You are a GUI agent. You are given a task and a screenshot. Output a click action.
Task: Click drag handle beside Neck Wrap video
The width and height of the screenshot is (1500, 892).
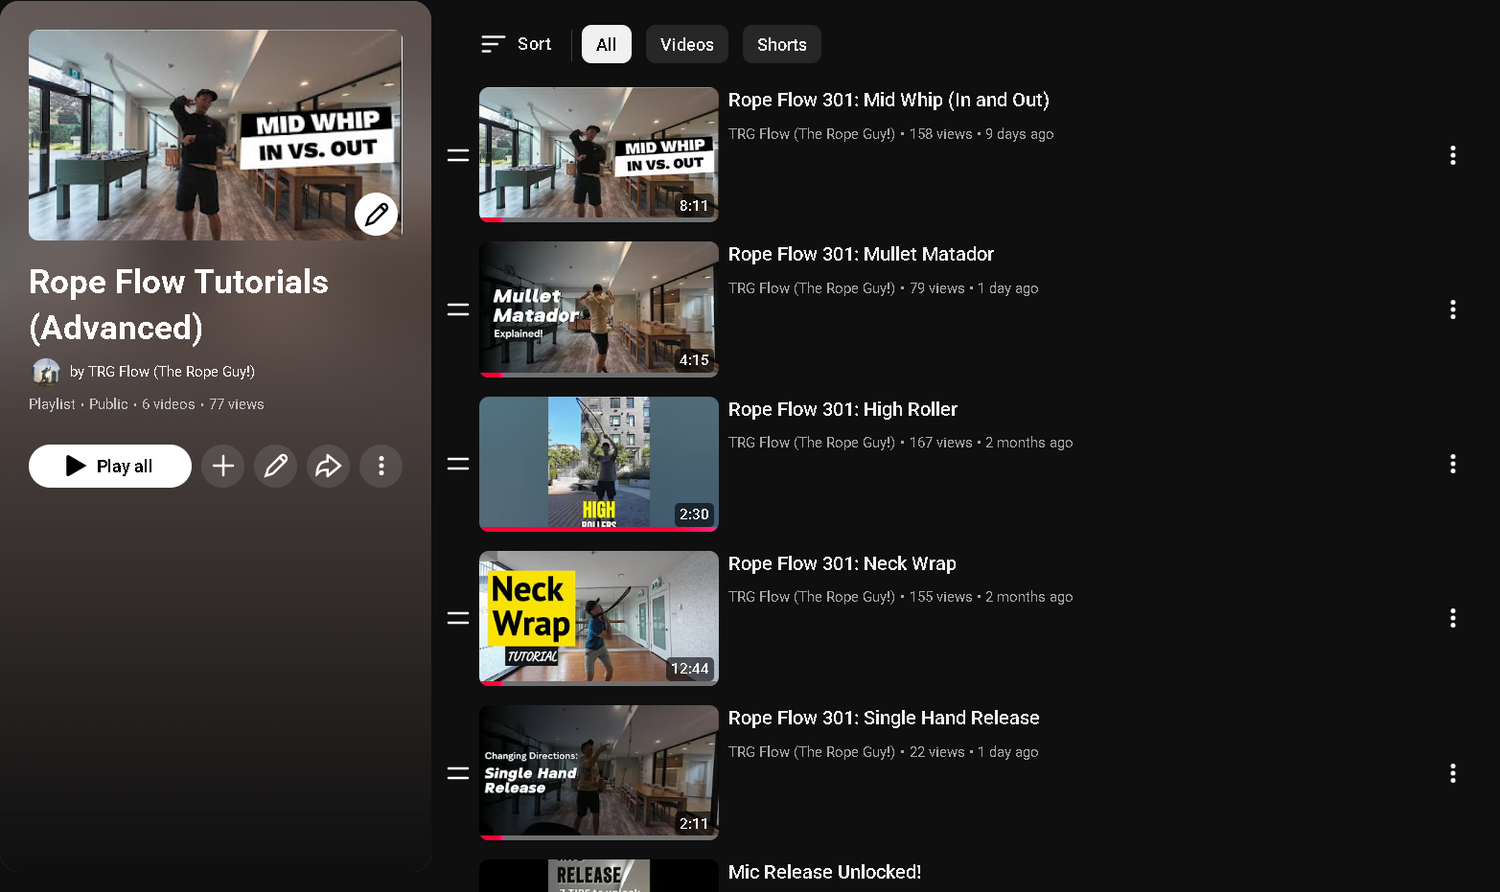tap(458, 618)
